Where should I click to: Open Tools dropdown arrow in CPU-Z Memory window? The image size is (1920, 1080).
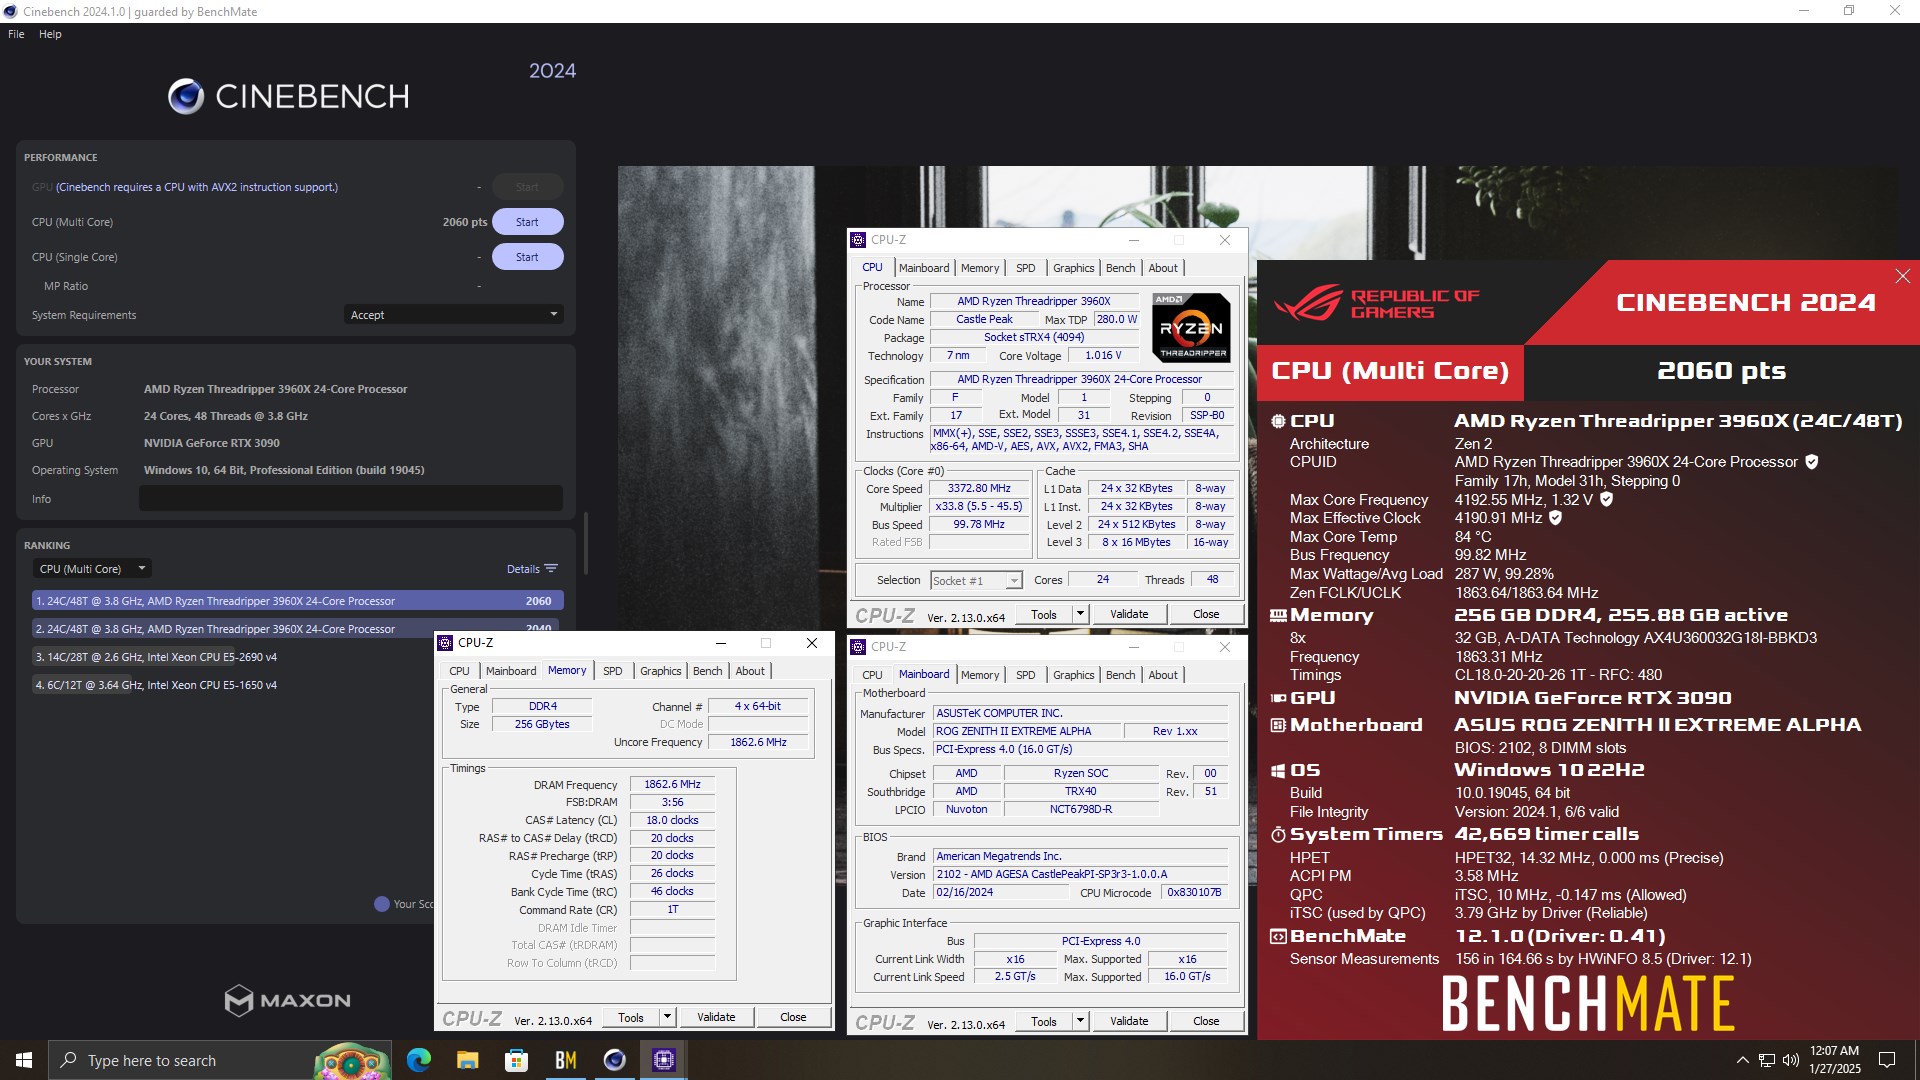pos(666,1017)
